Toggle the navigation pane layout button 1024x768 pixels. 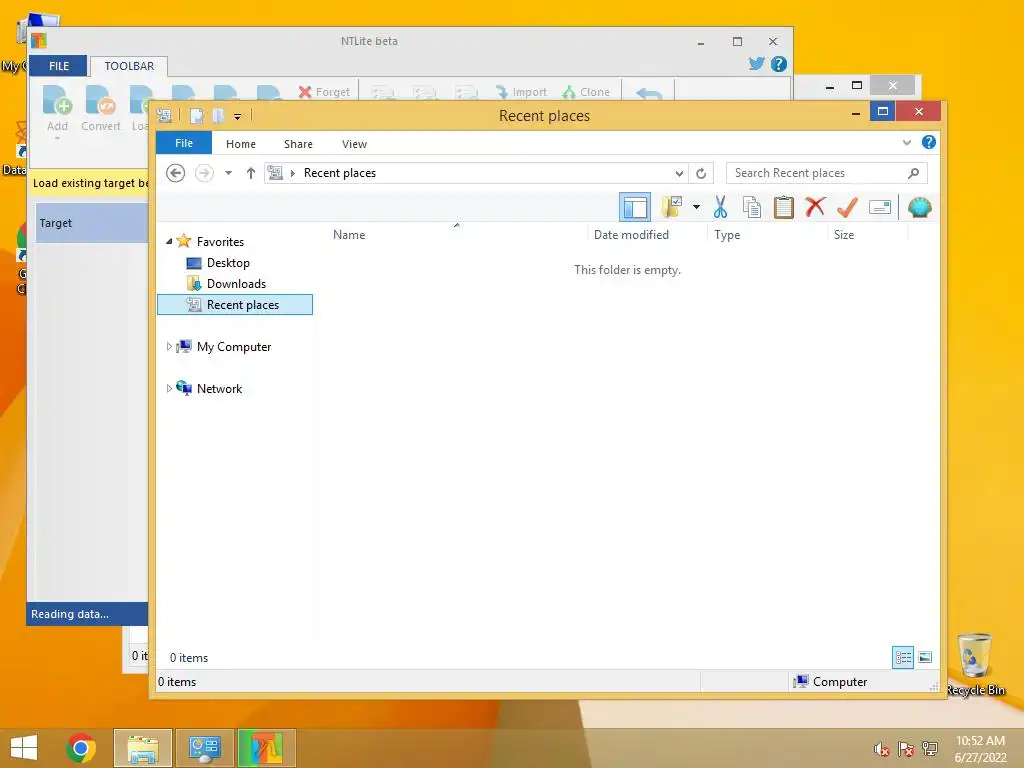634,208
